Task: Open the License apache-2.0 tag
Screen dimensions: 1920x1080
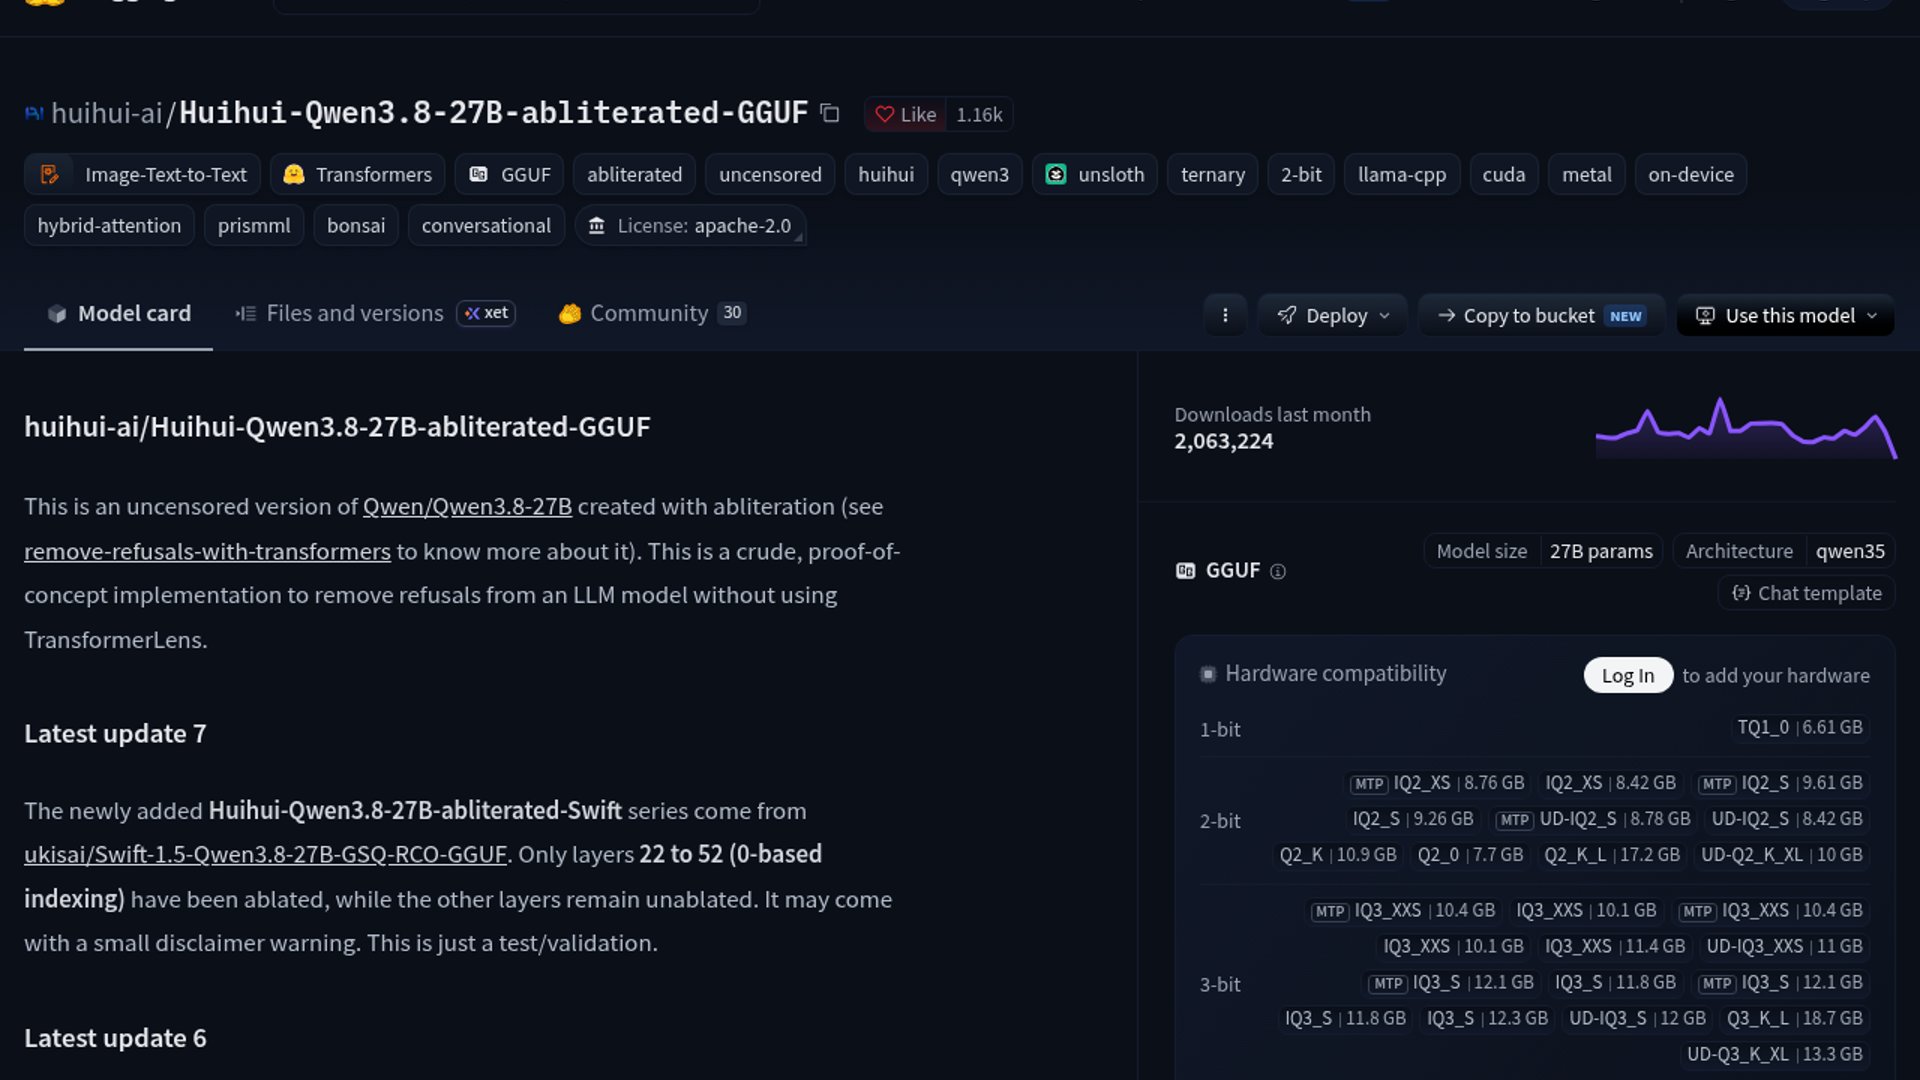Action: point(690,226)
